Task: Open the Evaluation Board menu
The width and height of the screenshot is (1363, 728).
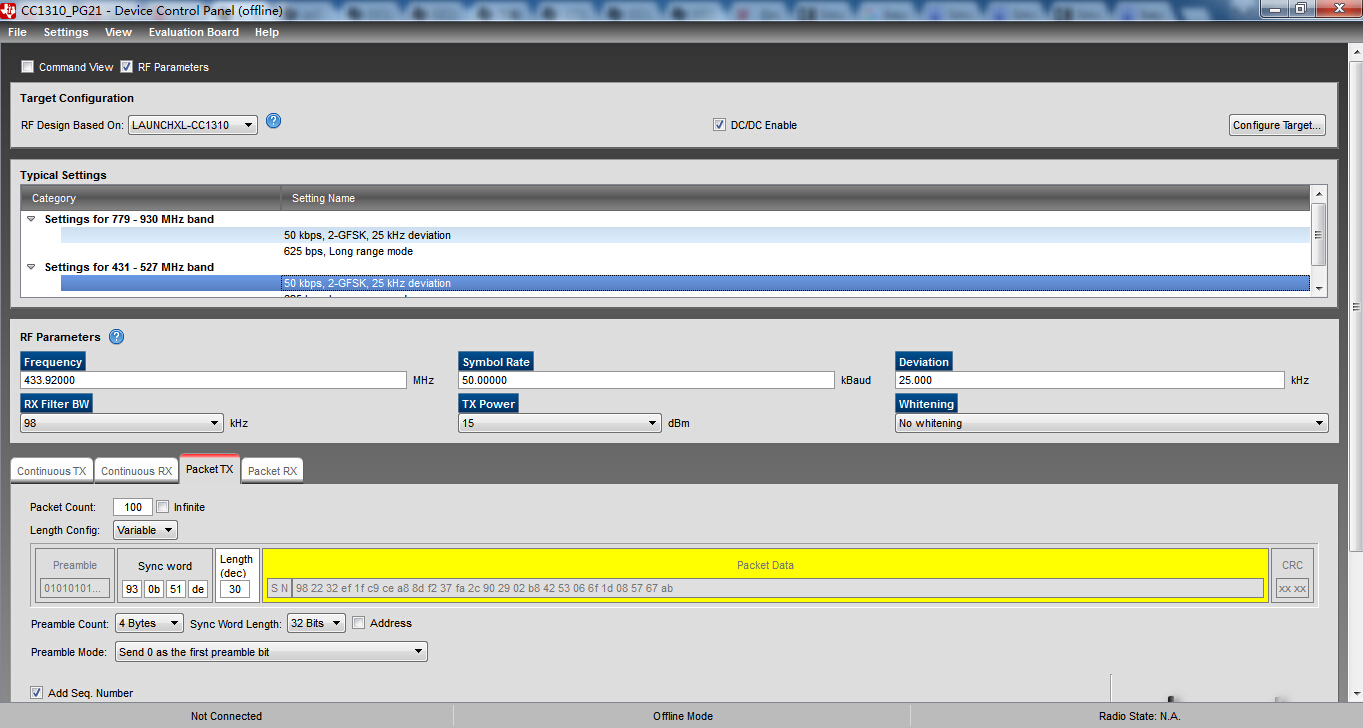Action: pyautogui.click(x=194, y=32)
